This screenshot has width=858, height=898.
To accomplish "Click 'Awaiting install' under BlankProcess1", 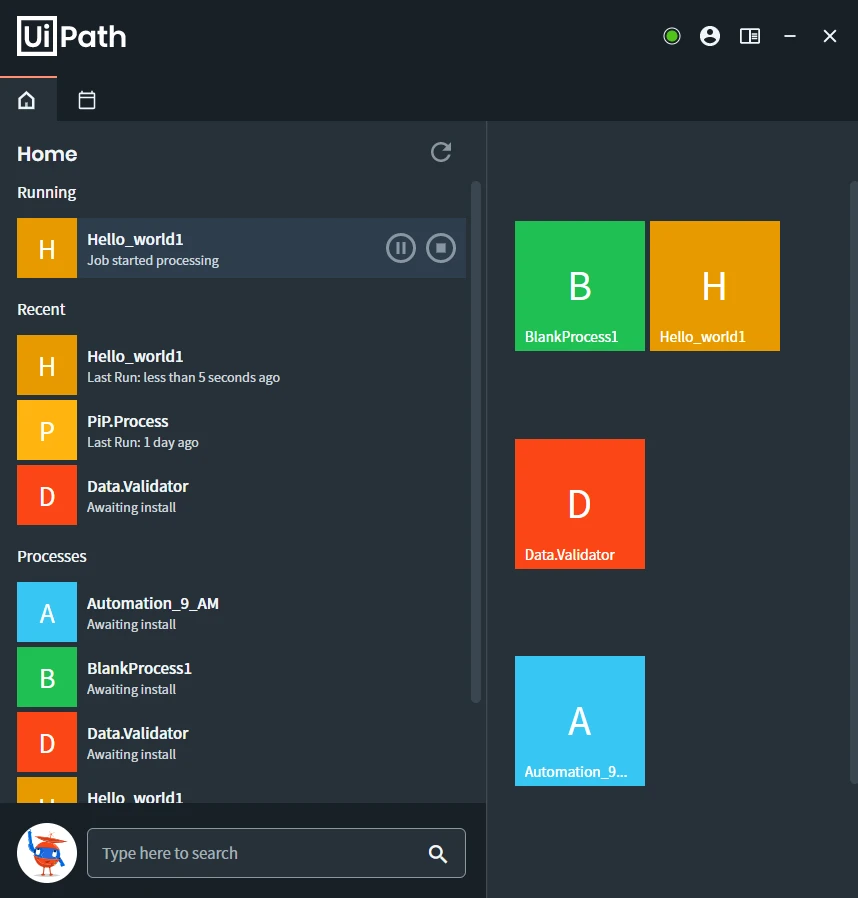I will point(131,690).
